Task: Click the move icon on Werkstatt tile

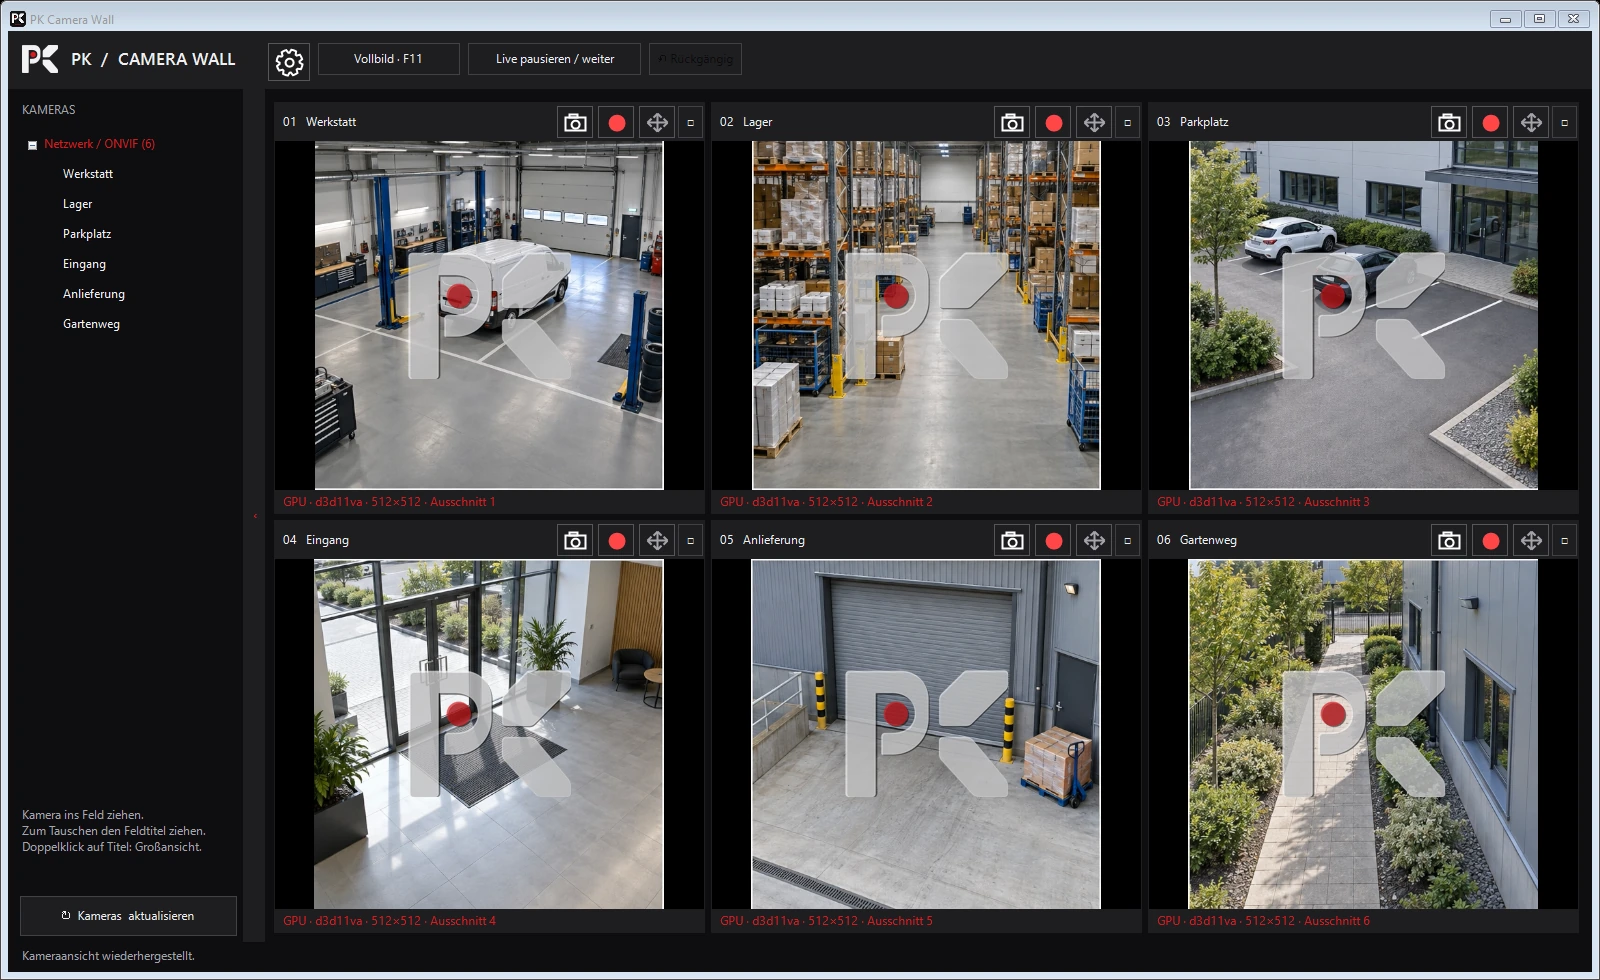Action: point(657,122)
